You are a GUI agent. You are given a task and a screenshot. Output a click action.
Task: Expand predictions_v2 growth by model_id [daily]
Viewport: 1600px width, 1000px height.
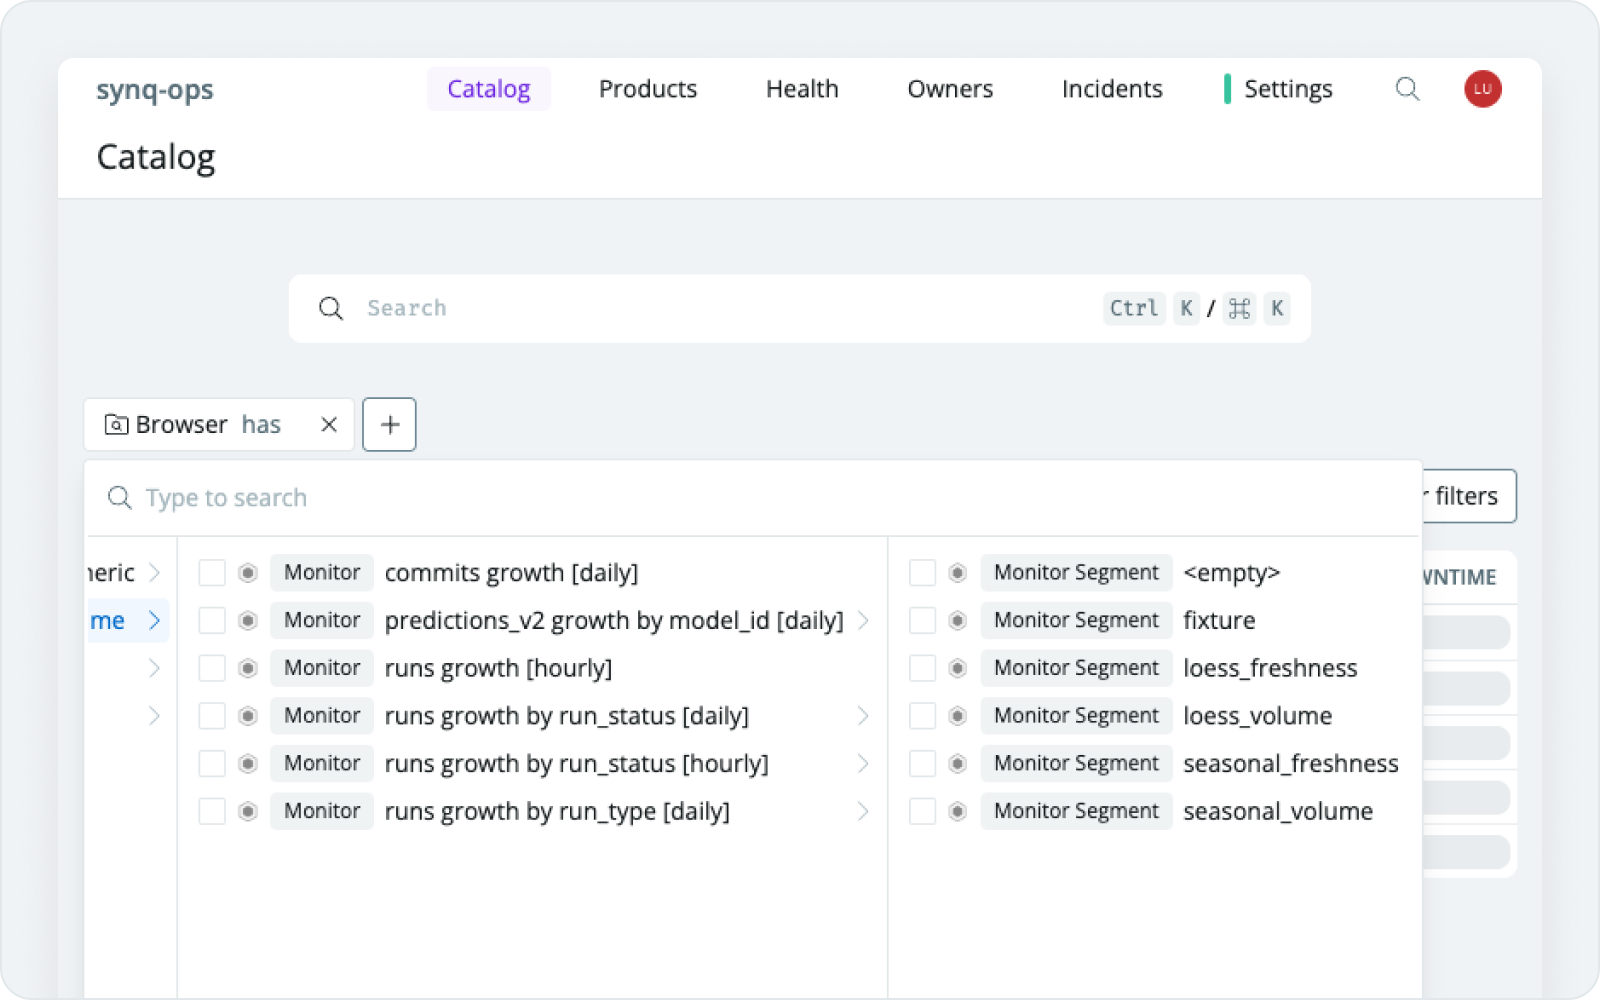click(863, 620)
